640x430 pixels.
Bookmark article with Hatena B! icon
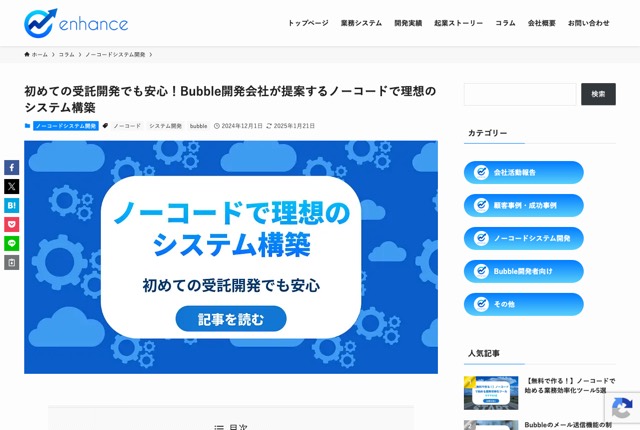pyautogui.click(x=12, y=206)
